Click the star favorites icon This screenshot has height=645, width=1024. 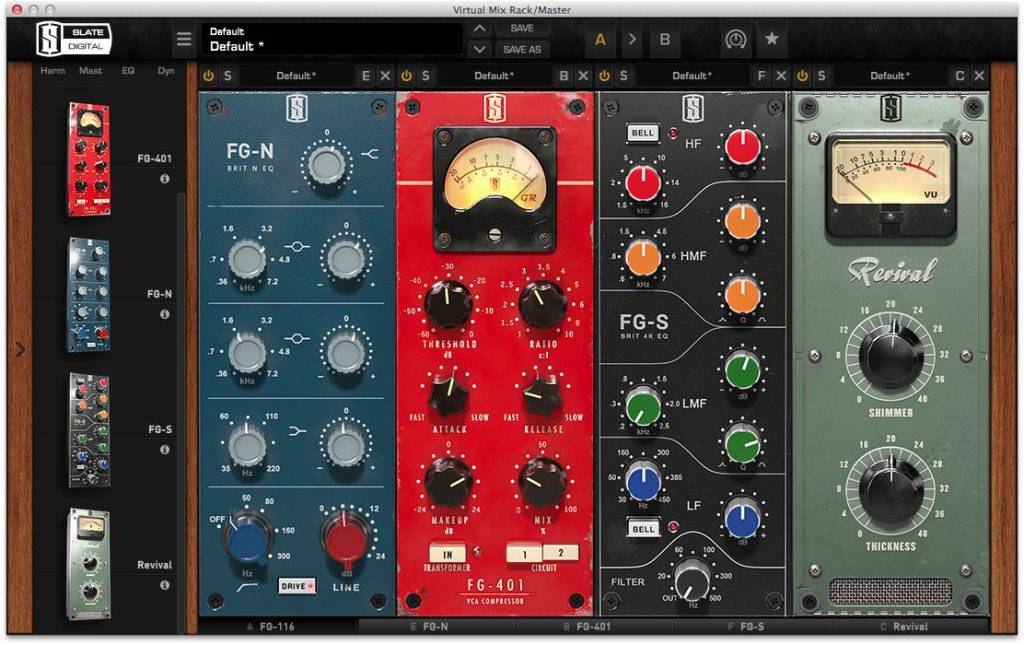tap(771, 40)
